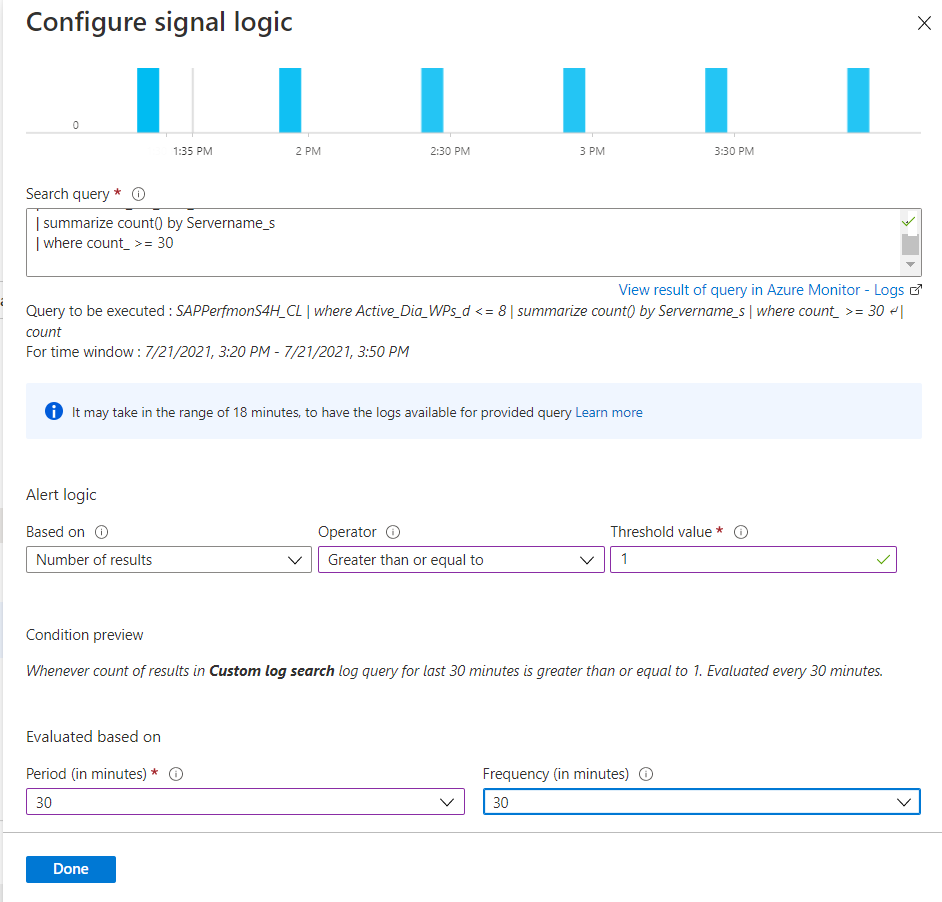Open the Based on dropdown
942x902 pixels.
[169, 559]
